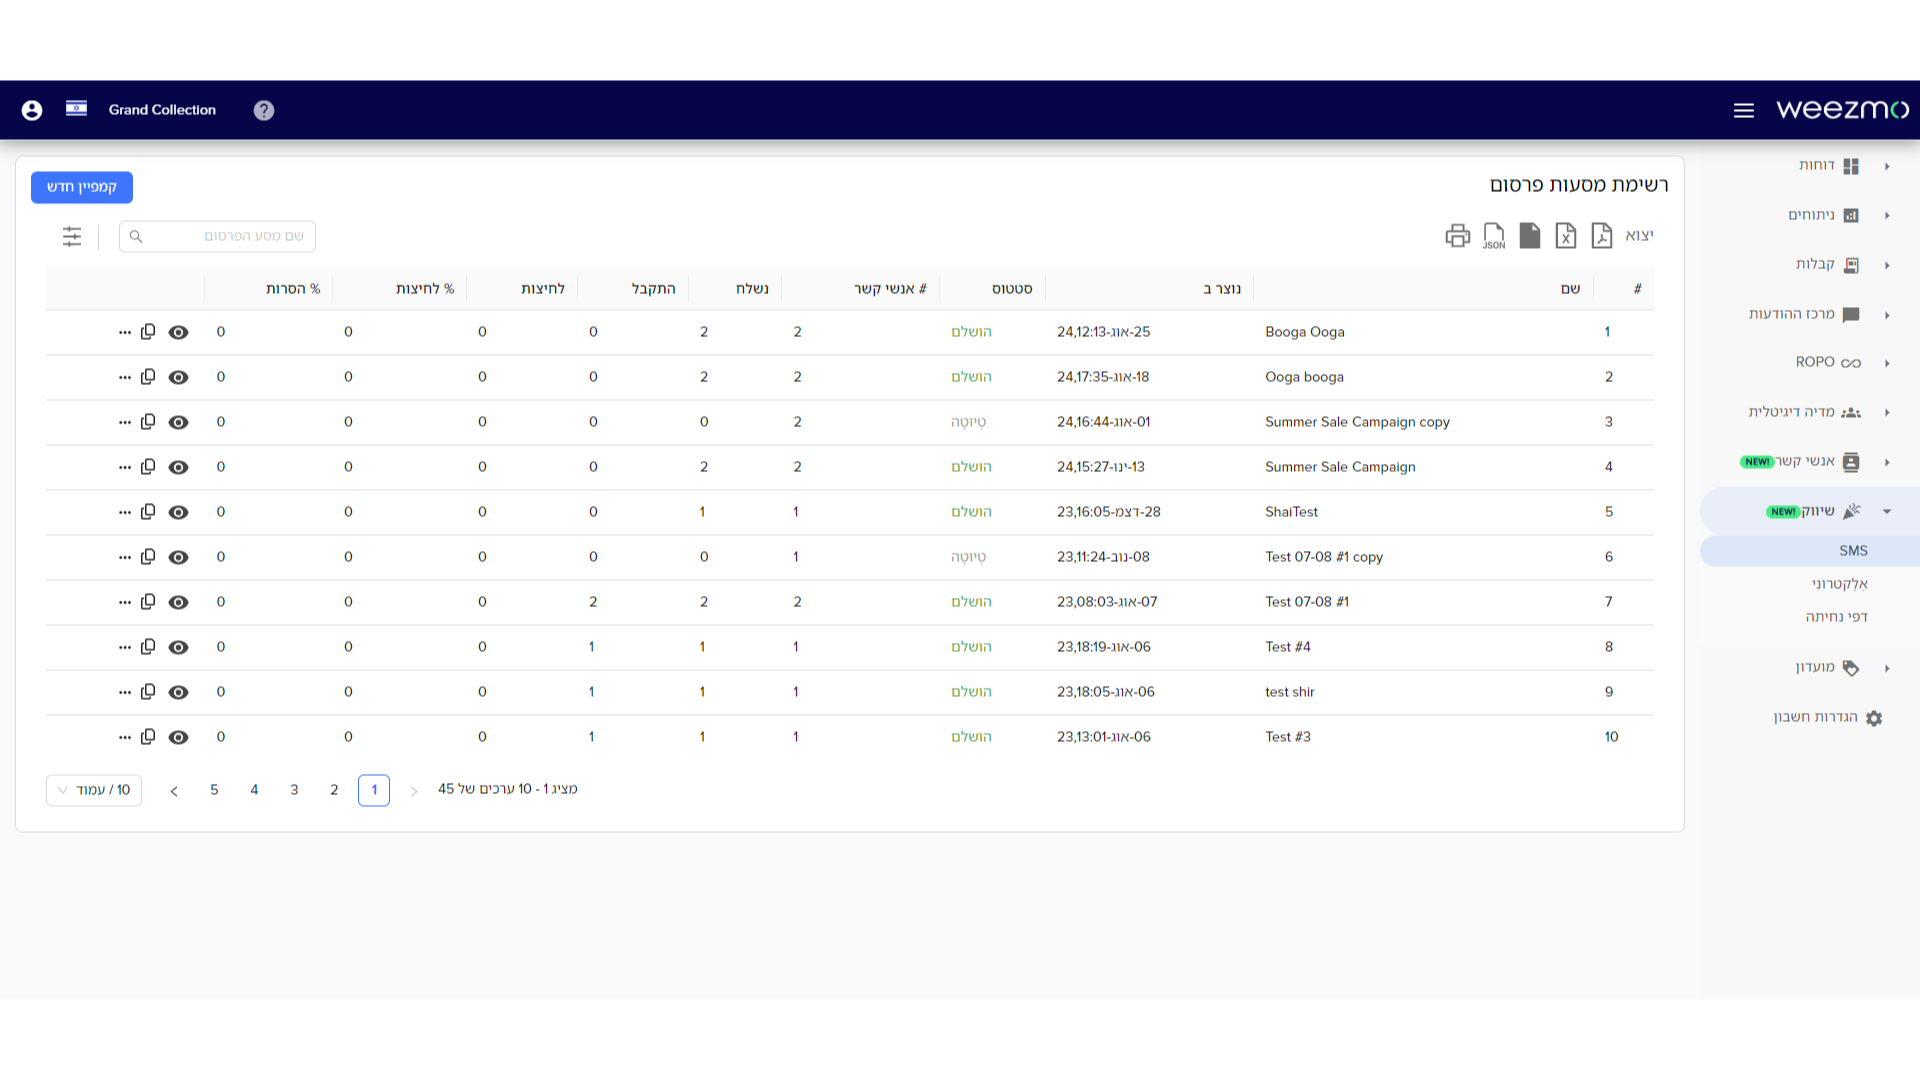This screenshot has height=1080, width=1920.
Task: Collapse the שיווק sidebar section
Action: coord(1887,512)
